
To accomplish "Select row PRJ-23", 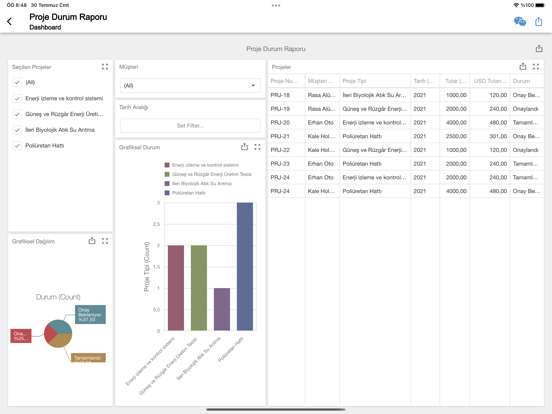I will tap(406, 164).
